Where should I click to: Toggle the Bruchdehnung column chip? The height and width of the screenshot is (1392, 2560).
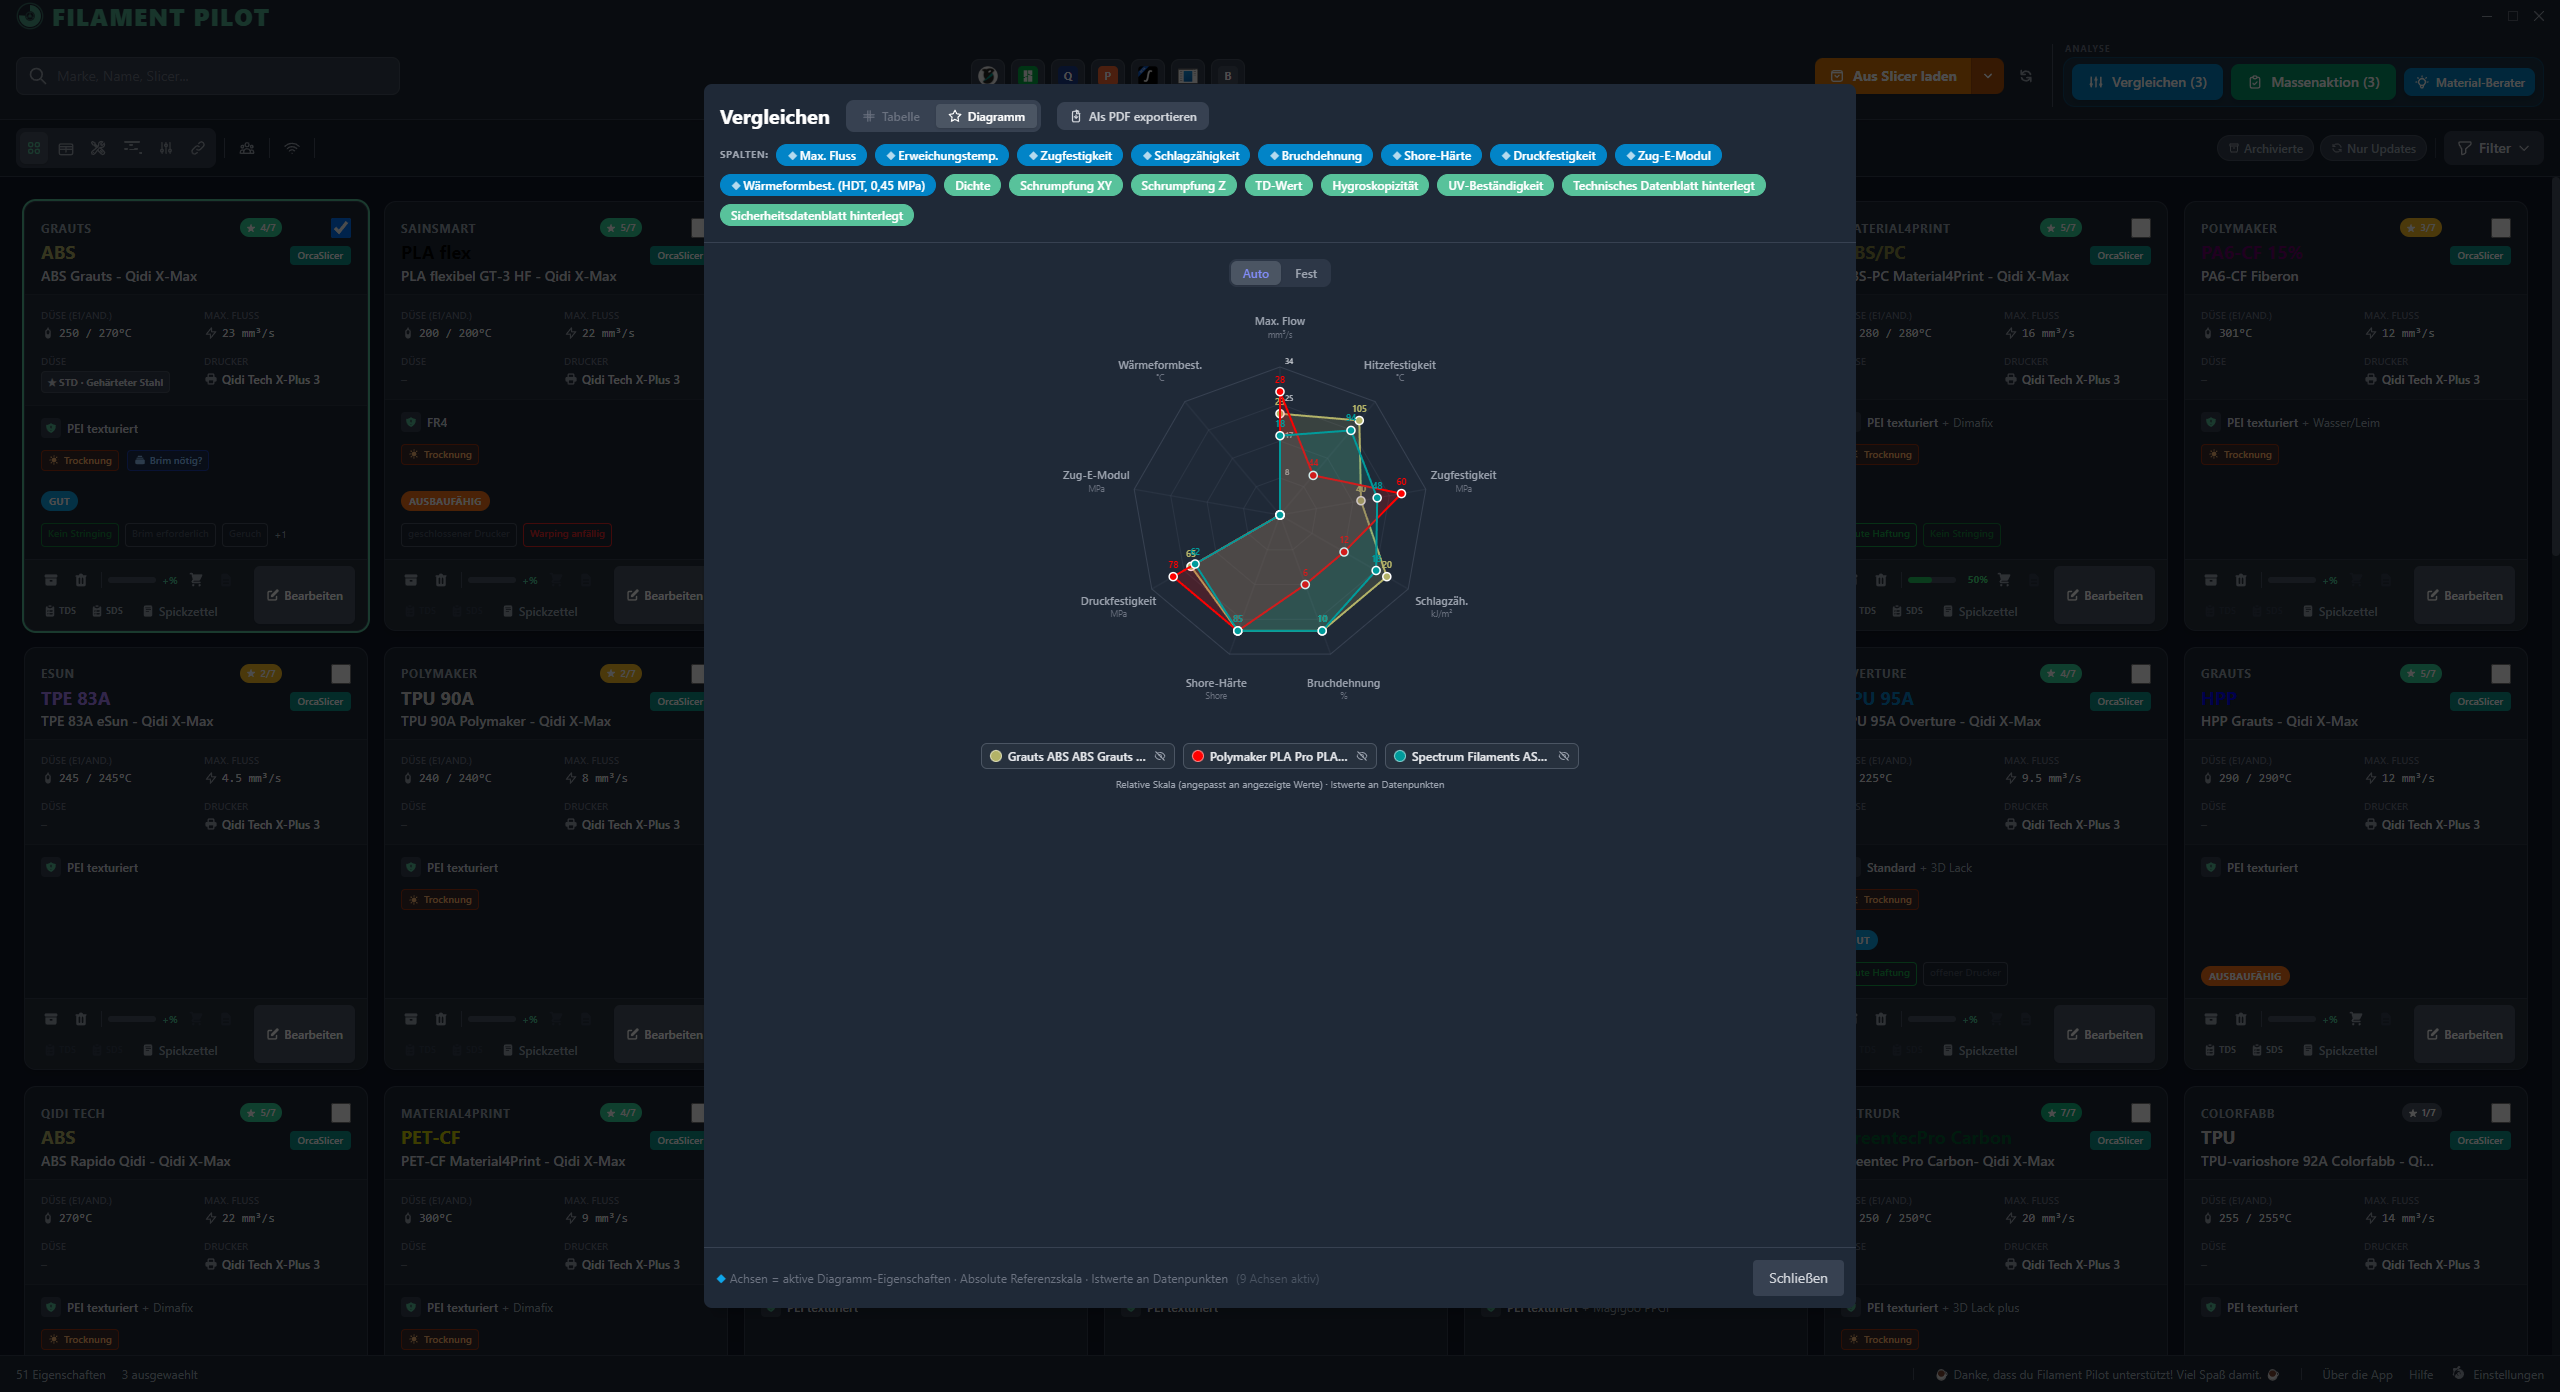[x=1315, y=156]
